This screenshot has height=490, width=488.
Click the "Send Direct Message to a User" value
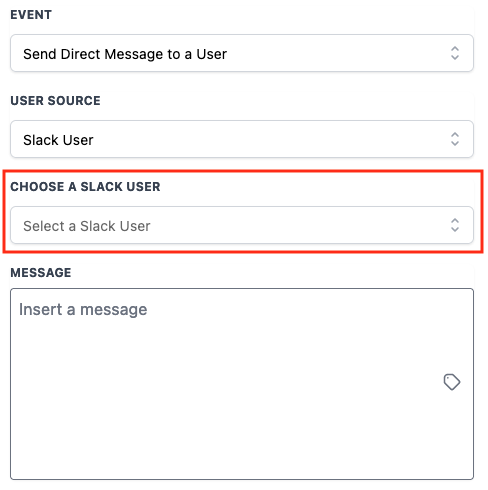tap(125, 54)
